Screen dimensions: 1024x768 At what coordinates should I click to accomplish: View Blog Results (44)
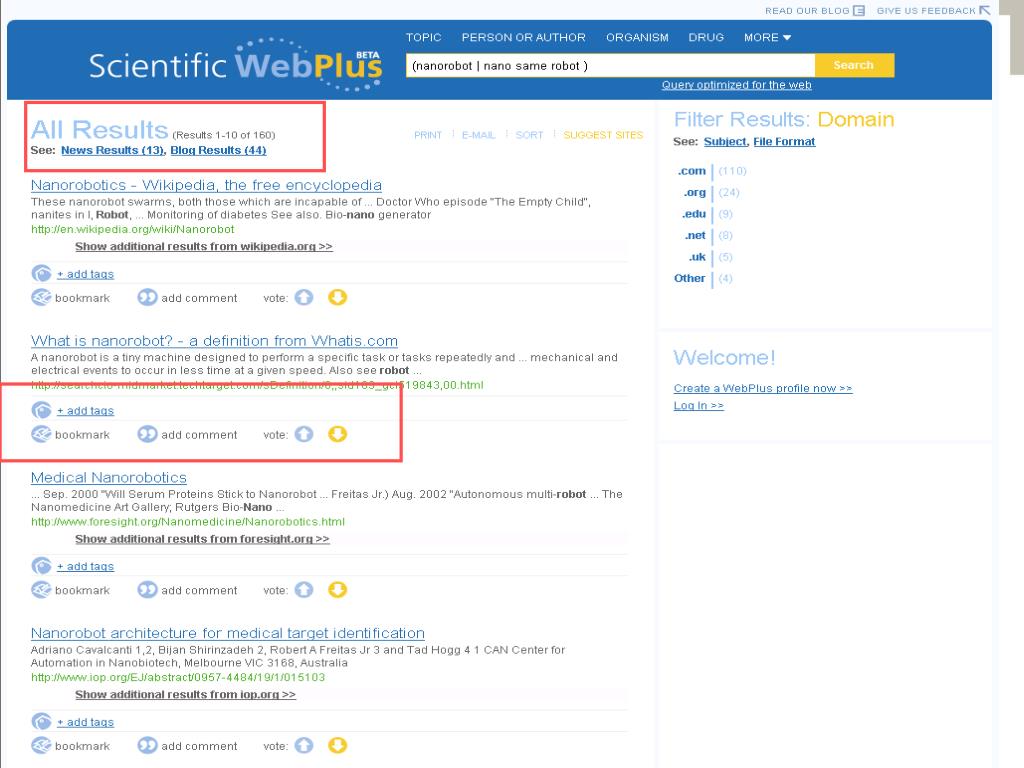click(218, 150)
